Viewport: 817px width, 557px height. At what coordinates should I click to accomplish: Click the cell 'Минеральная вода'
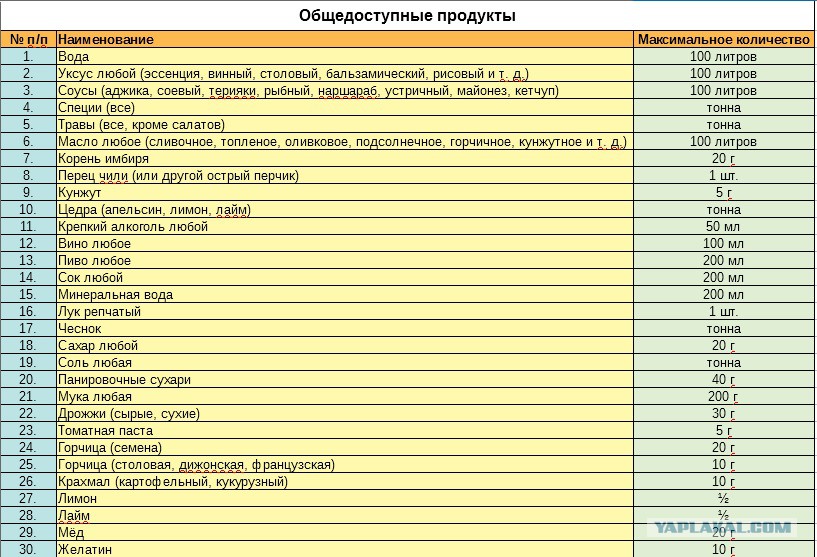click(x=345, y=294)
